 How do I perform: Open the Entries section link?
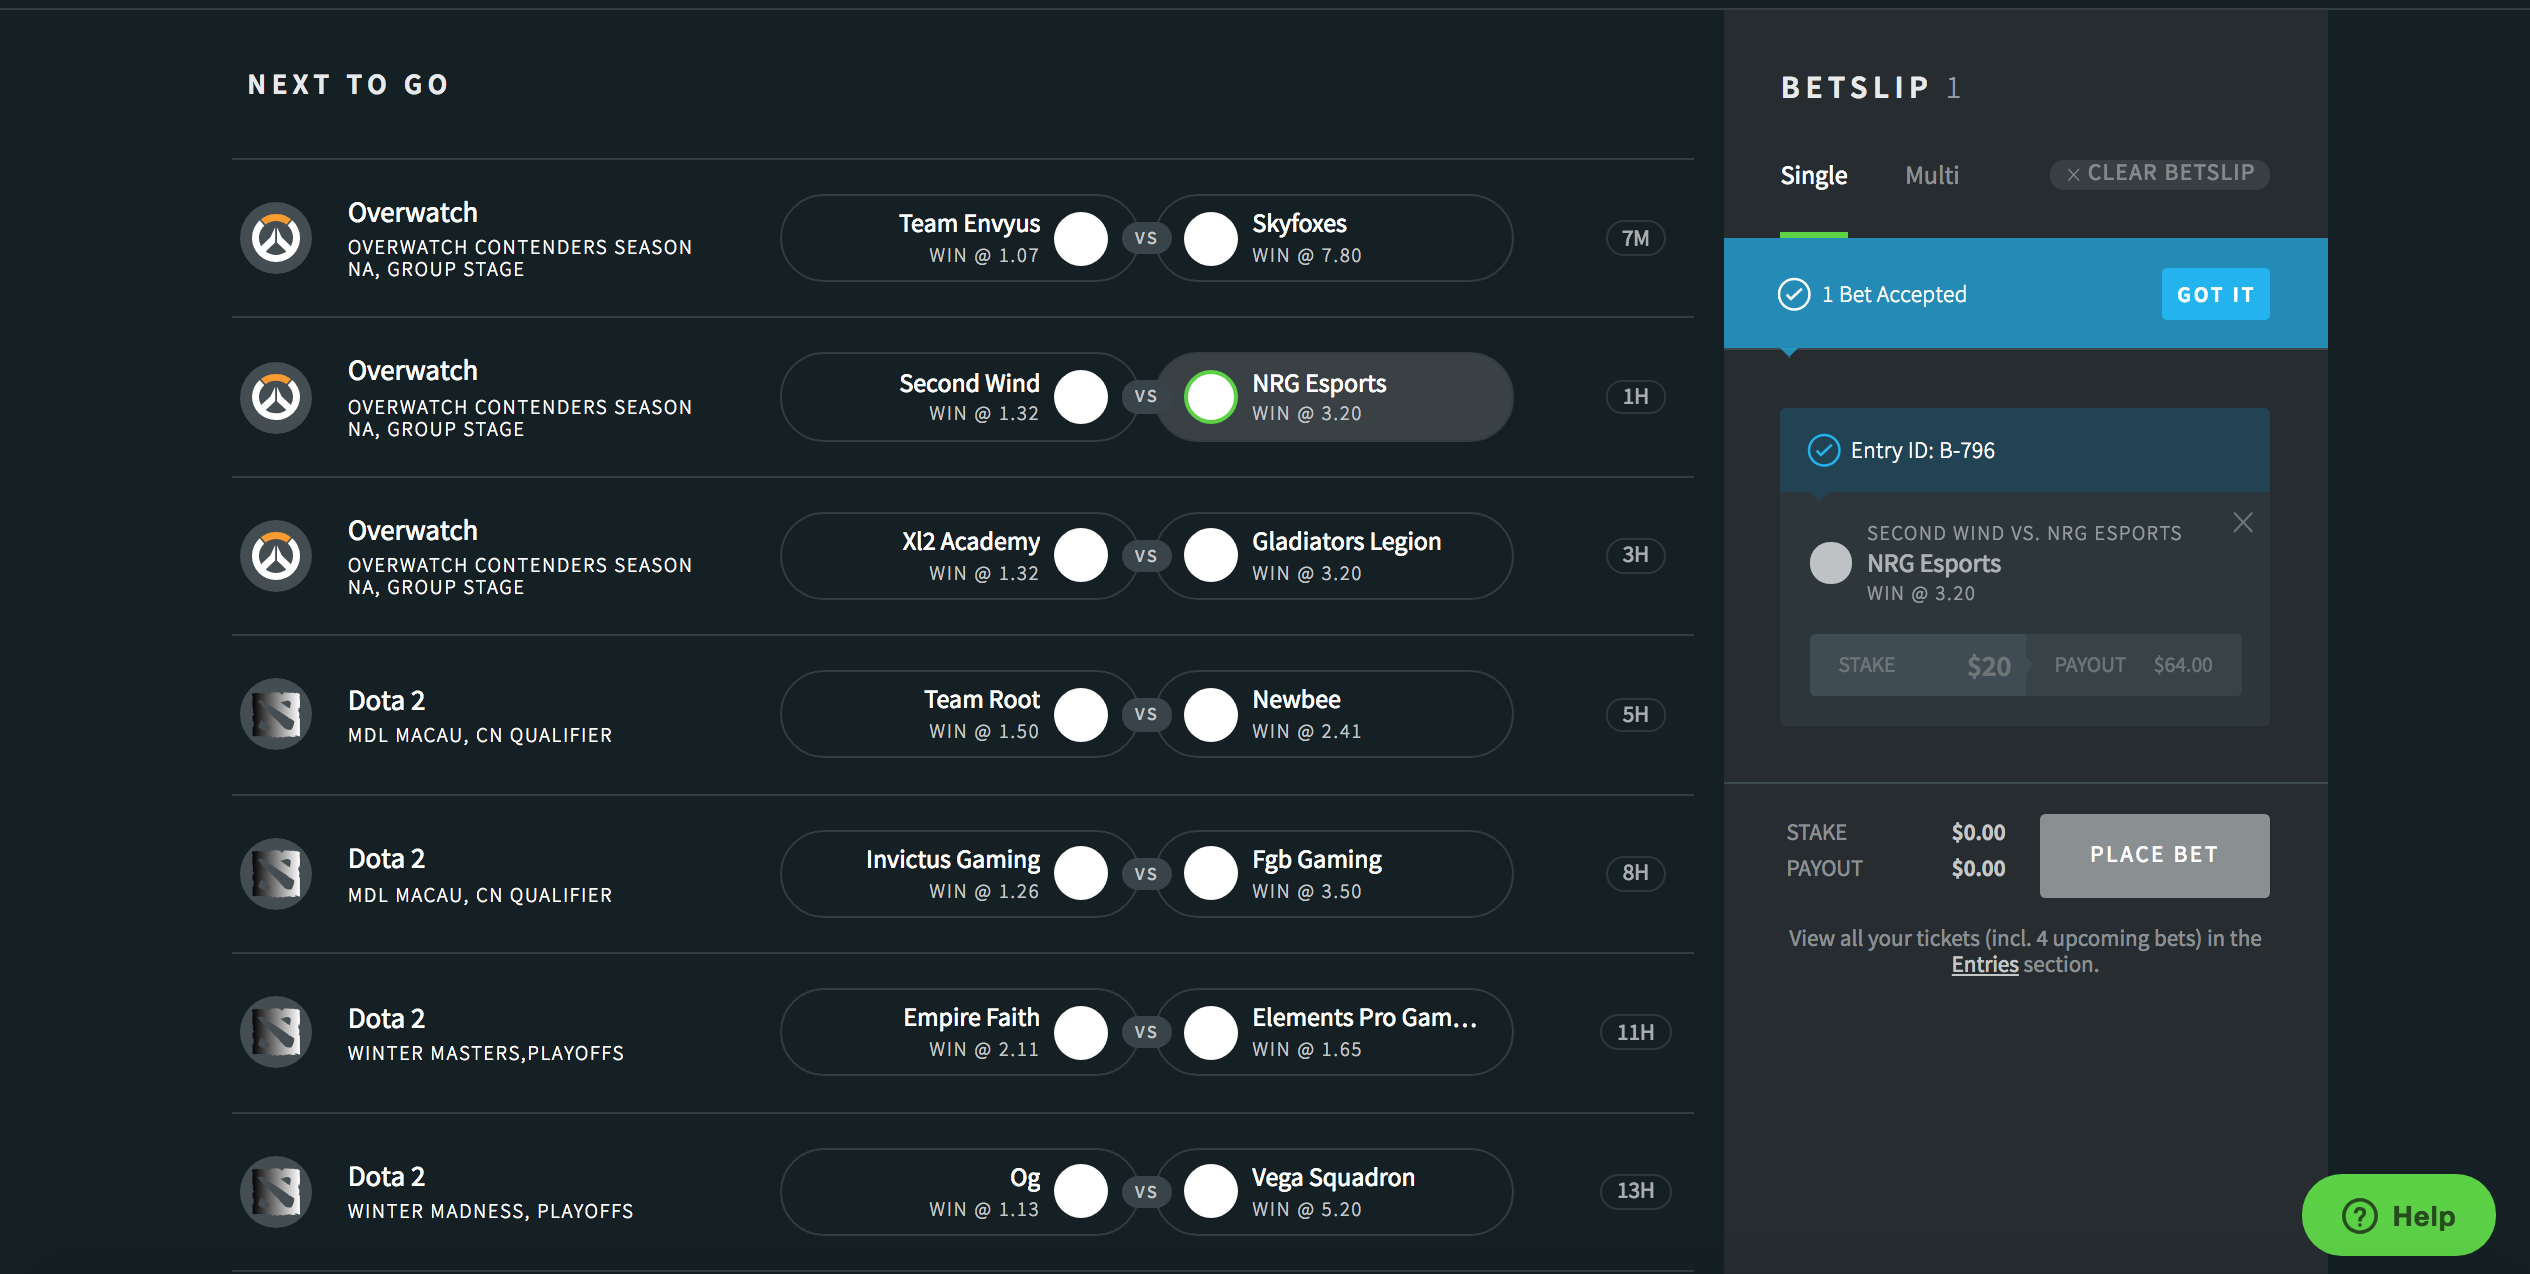point(1984,965)
